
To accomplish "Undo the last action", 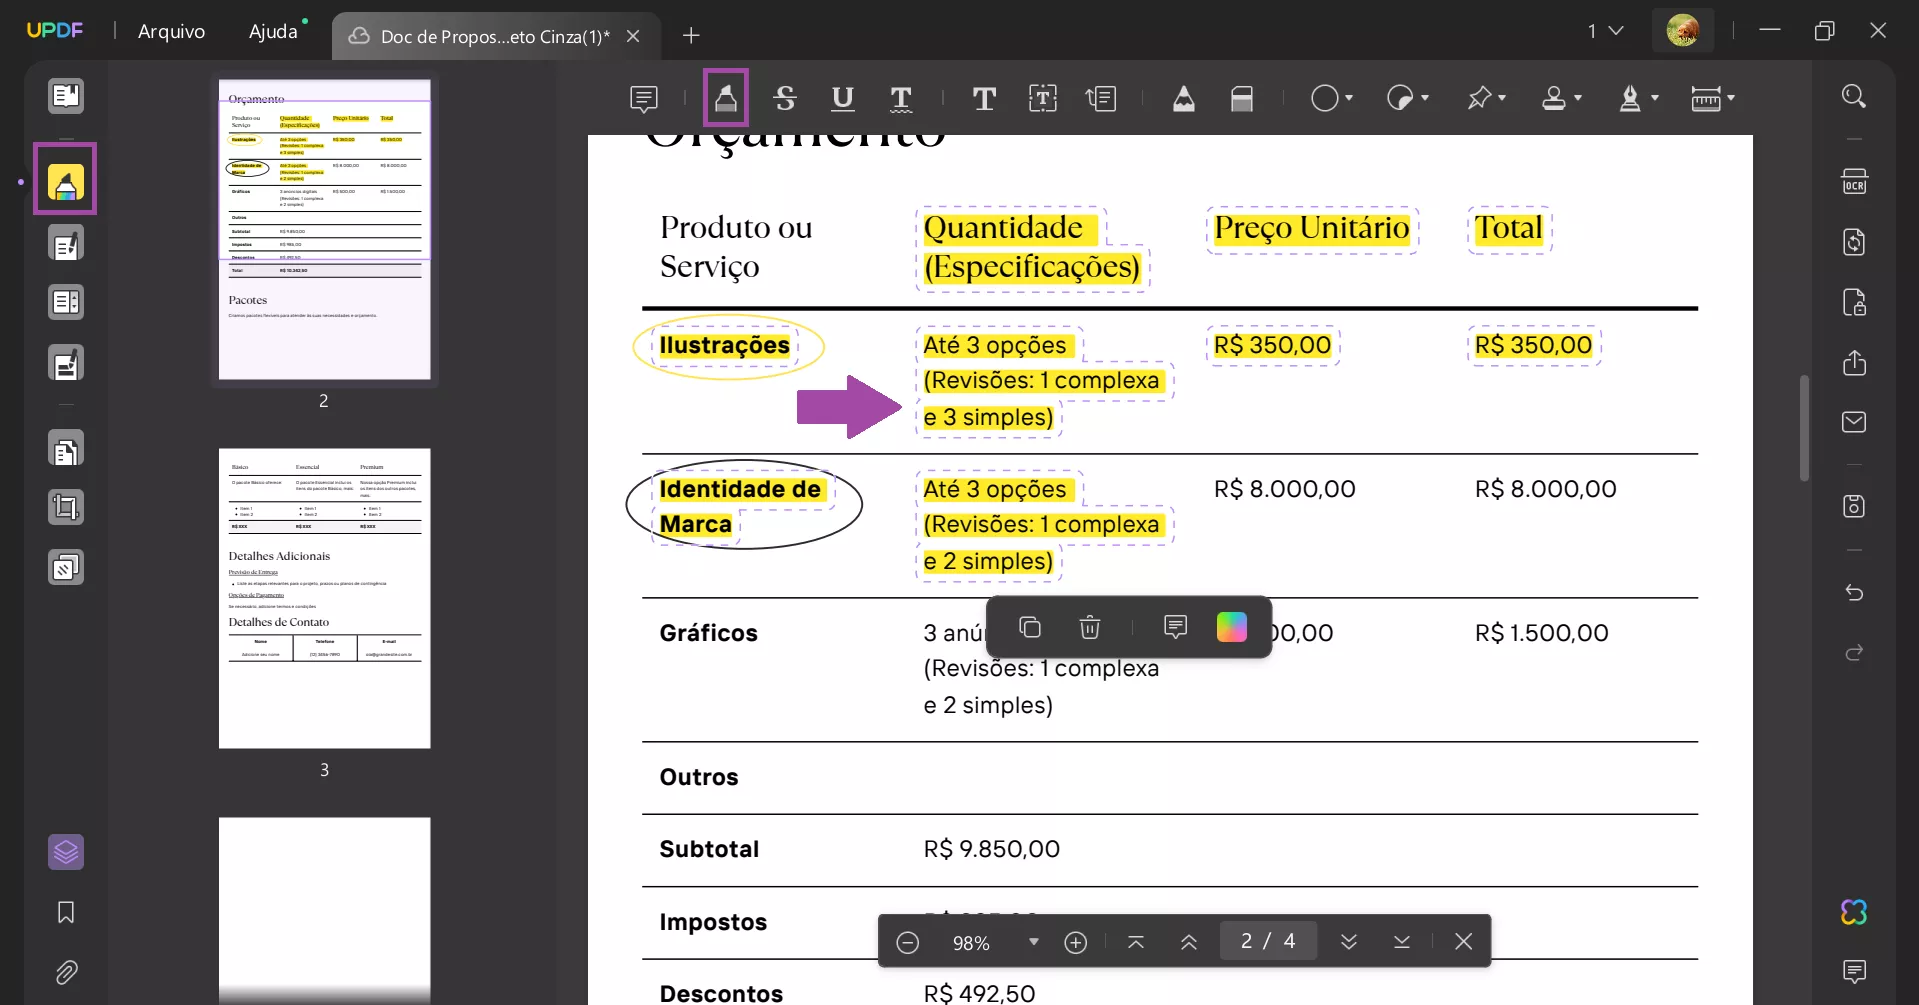I will pos(1854,593).
